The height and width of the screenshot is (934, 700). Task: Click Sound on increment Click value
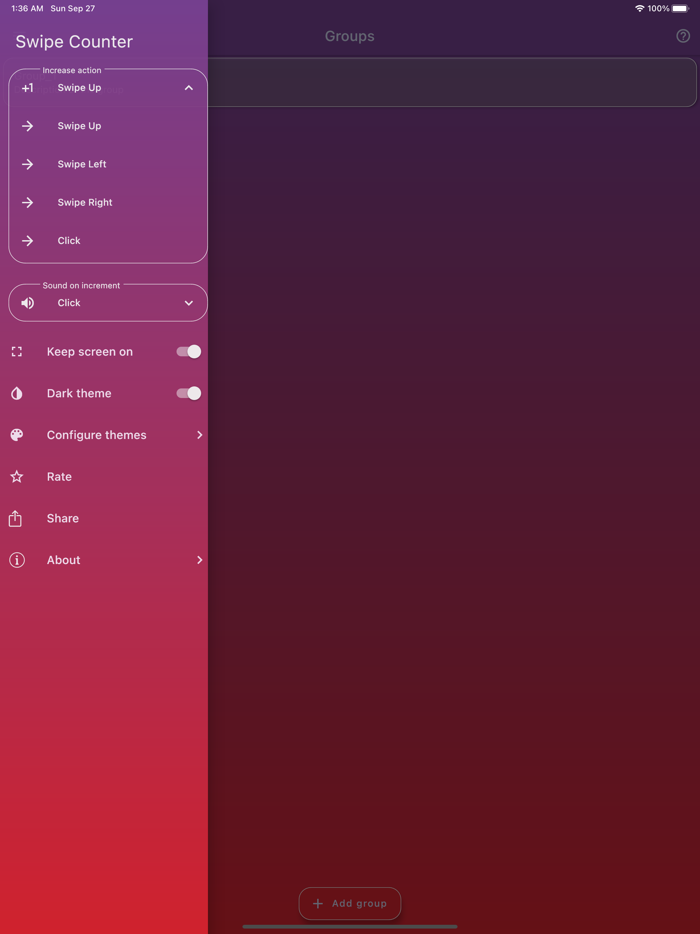coord(69,303)
